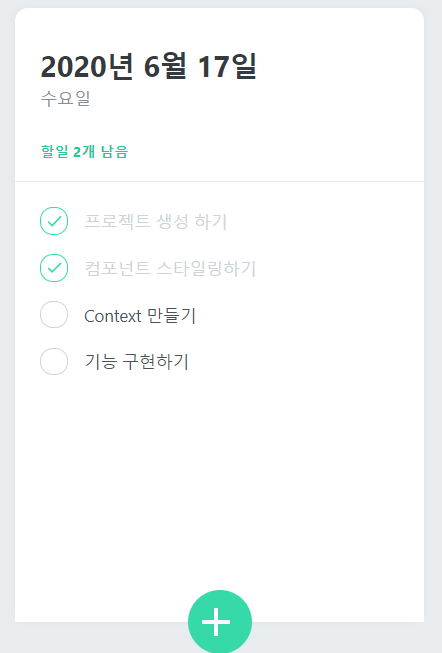Image resolution: width=442 pixels, height=653 pixels.
Task: Check the Context 만들기 todo circle
Action: pyautogui.click(x=54, y=315)
